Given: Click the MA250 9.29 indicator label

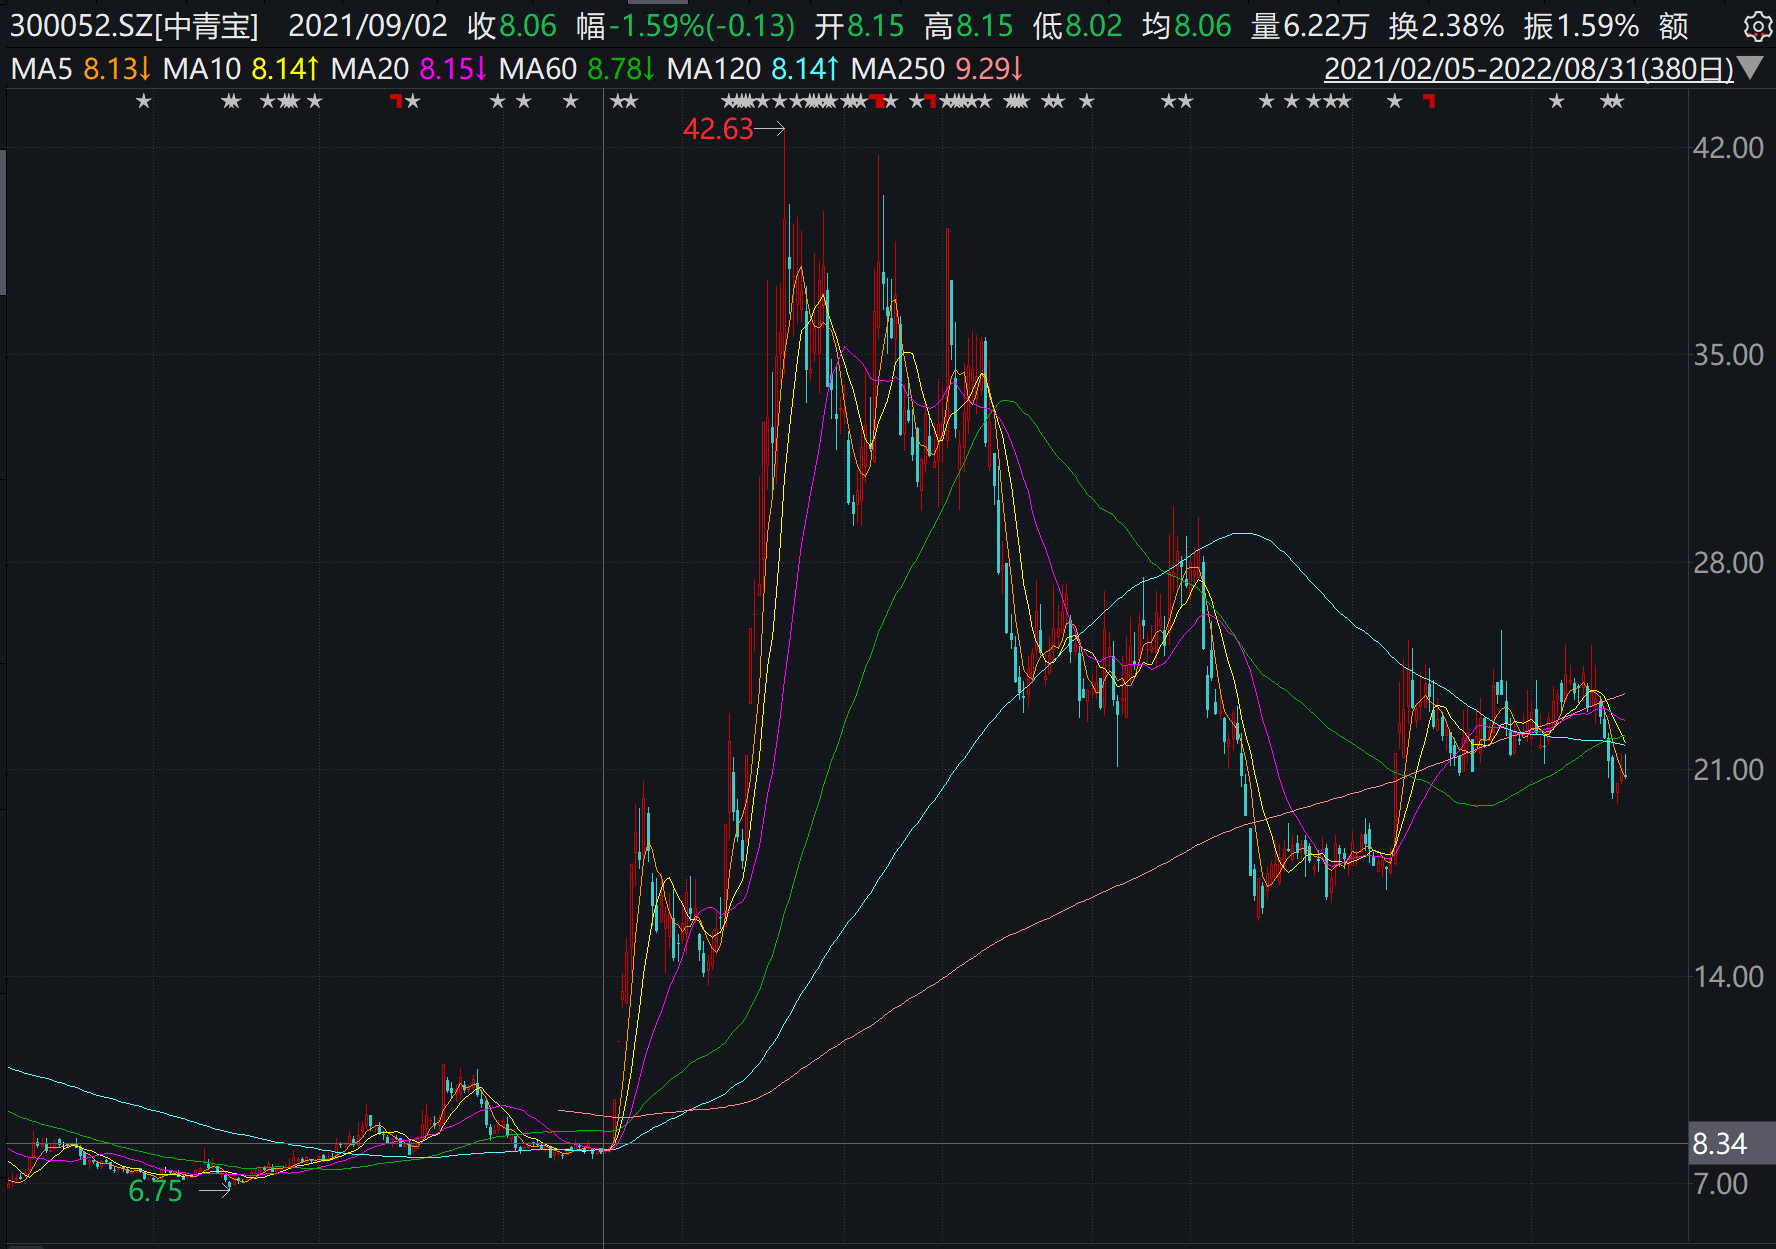Looking at the screenshot, I should pos(937,69).
